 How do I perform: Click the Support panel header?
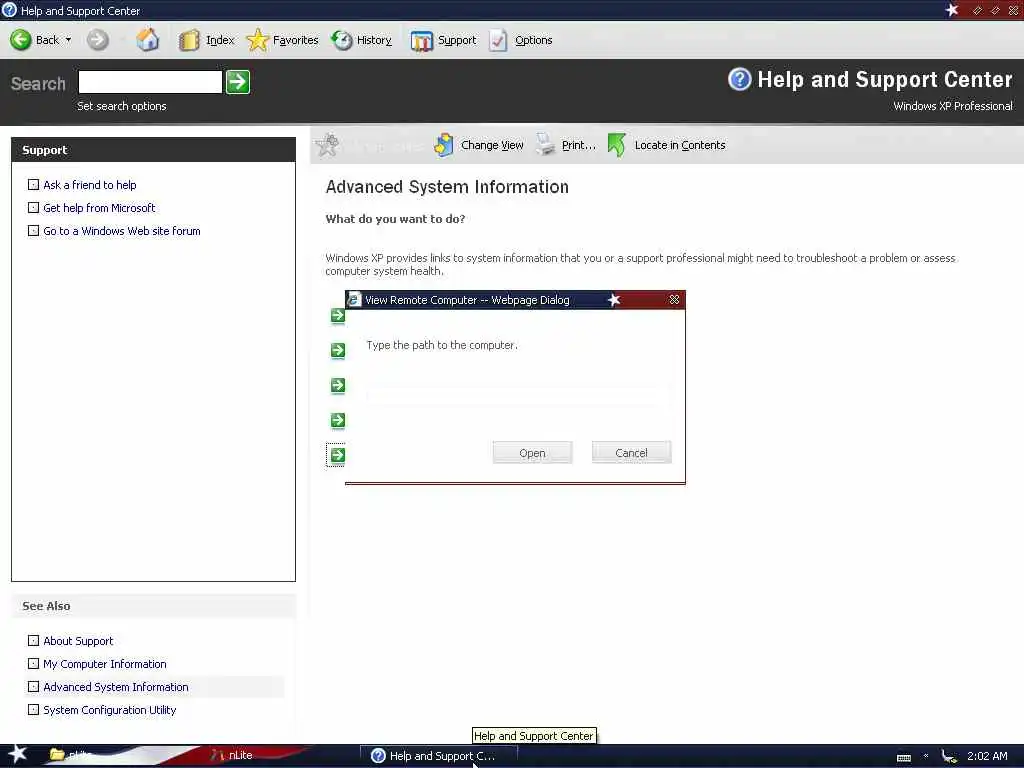[153, 150]
